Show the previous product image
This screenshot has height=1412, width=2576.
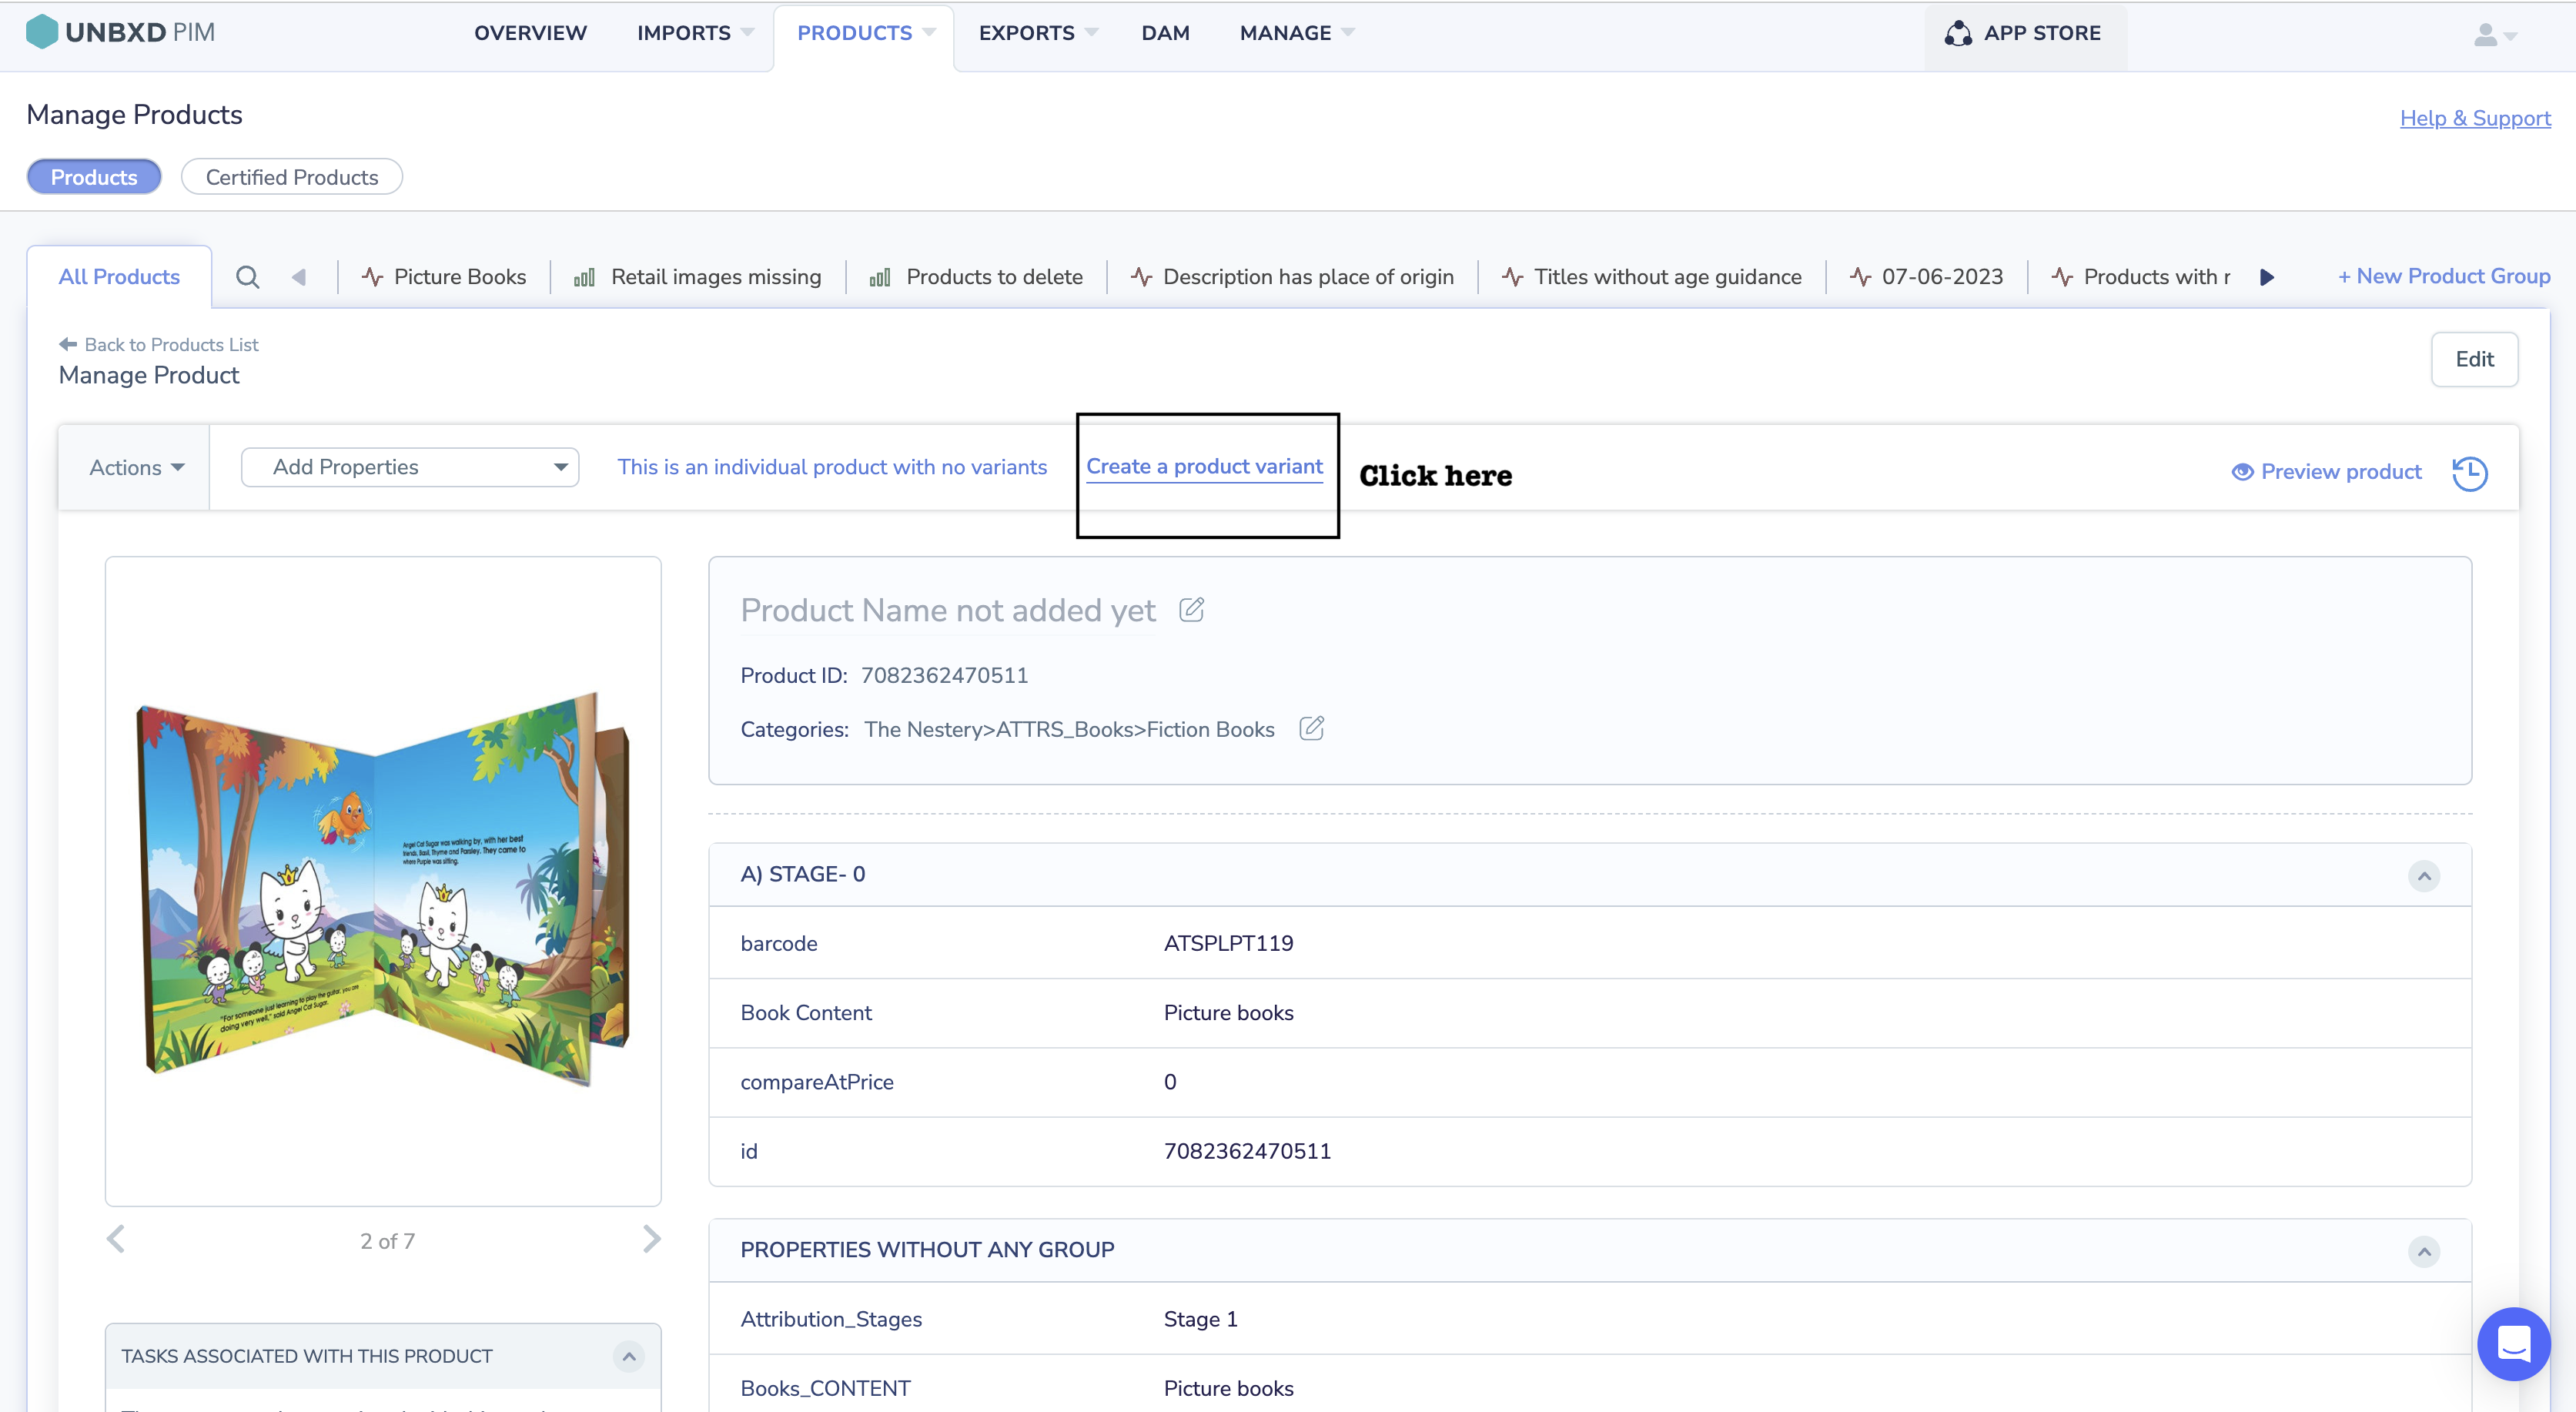coord(116,1239)
